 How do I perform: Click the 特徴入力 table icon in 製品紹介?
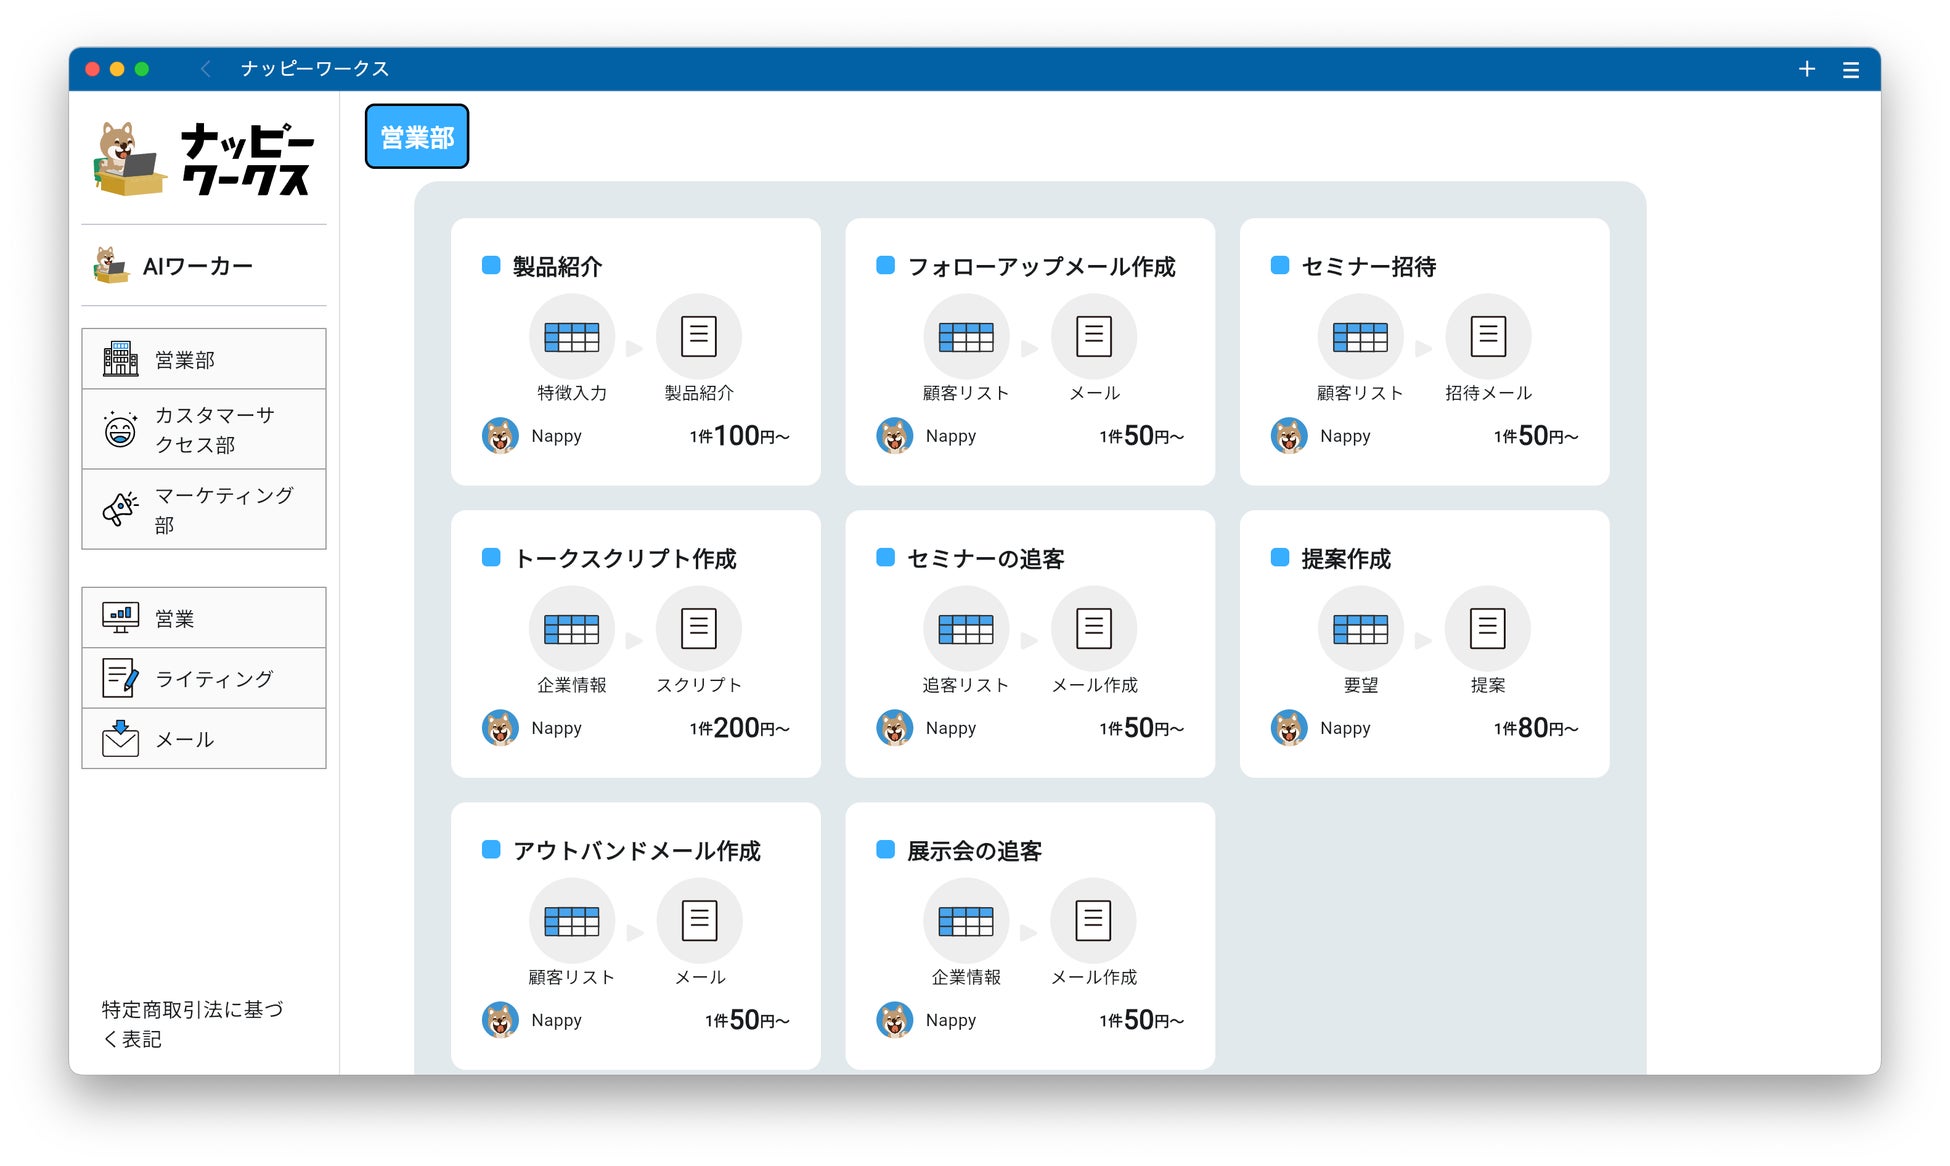(x=571, y=337)
